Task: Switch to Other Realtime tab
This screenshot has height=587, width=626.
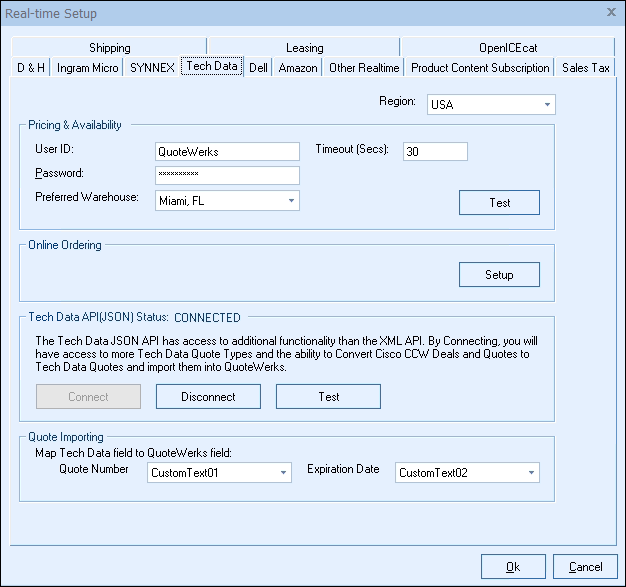Action: (364, 67)
